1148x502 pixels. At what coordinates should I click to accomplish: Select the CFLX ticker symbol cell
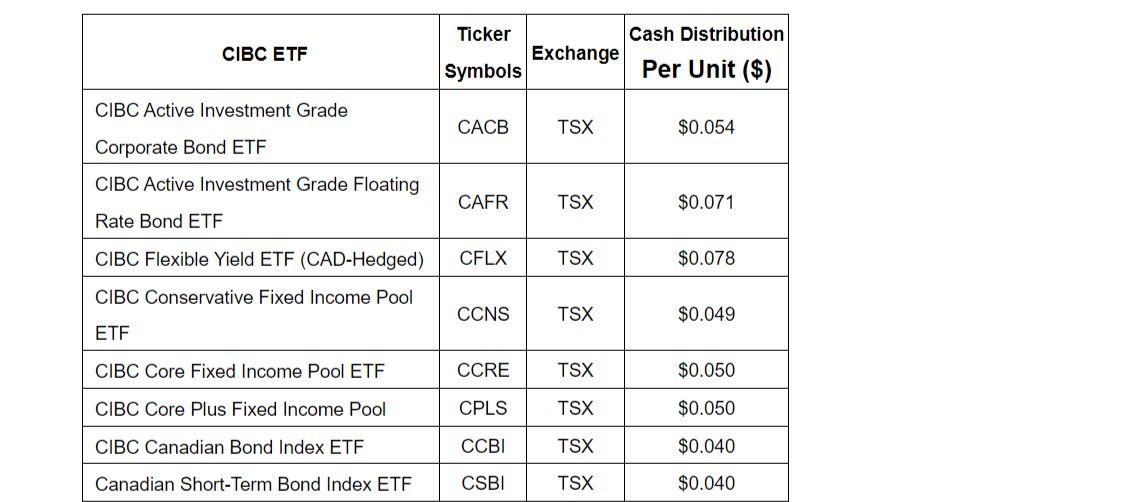point(483,258)
